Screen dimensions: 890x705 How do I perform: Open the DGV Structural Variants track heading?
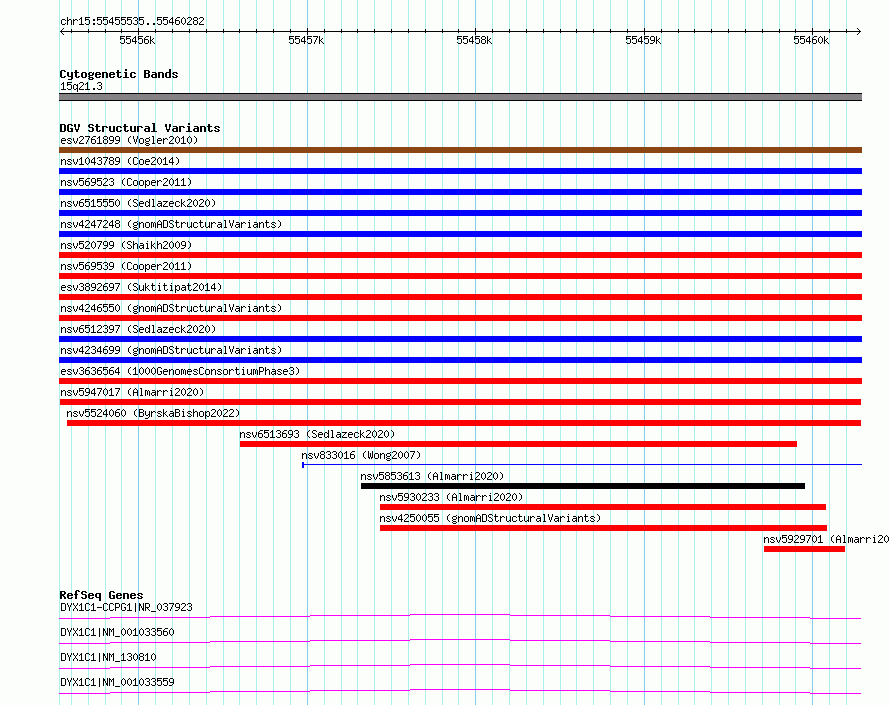tap(140, 128)
